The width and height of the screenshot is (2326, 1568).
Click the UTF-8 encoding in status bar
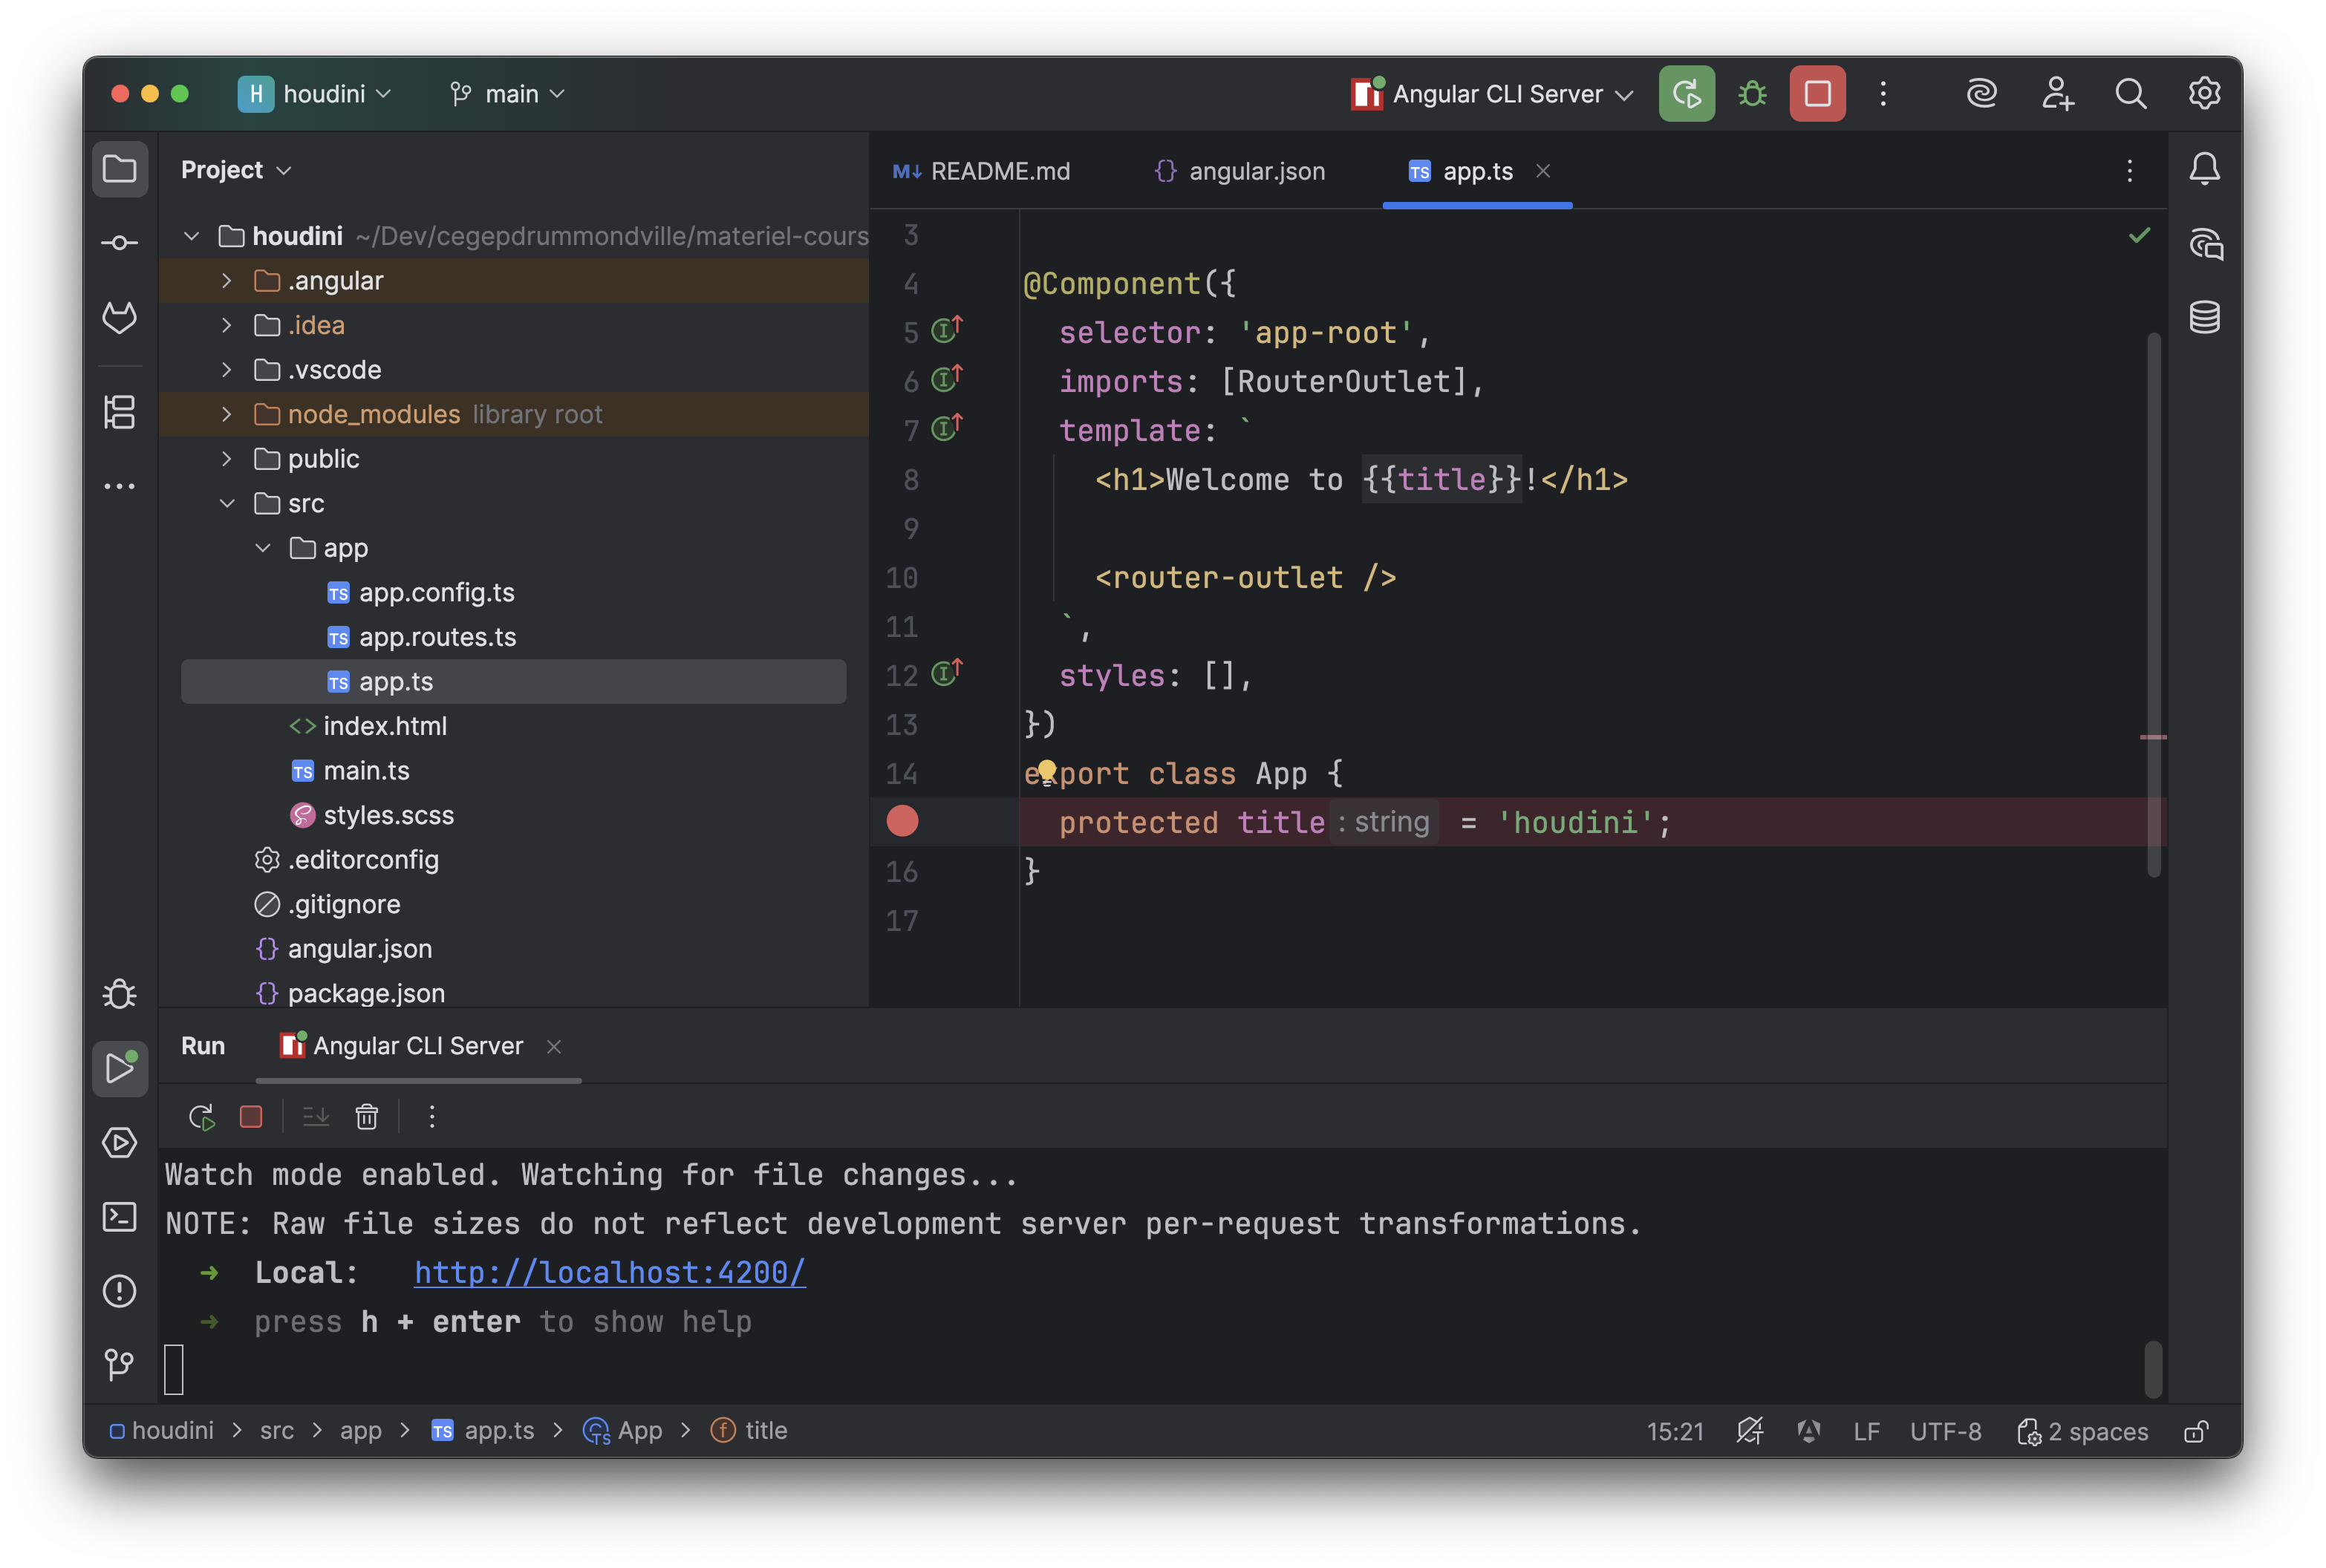pos(1946,1432)
